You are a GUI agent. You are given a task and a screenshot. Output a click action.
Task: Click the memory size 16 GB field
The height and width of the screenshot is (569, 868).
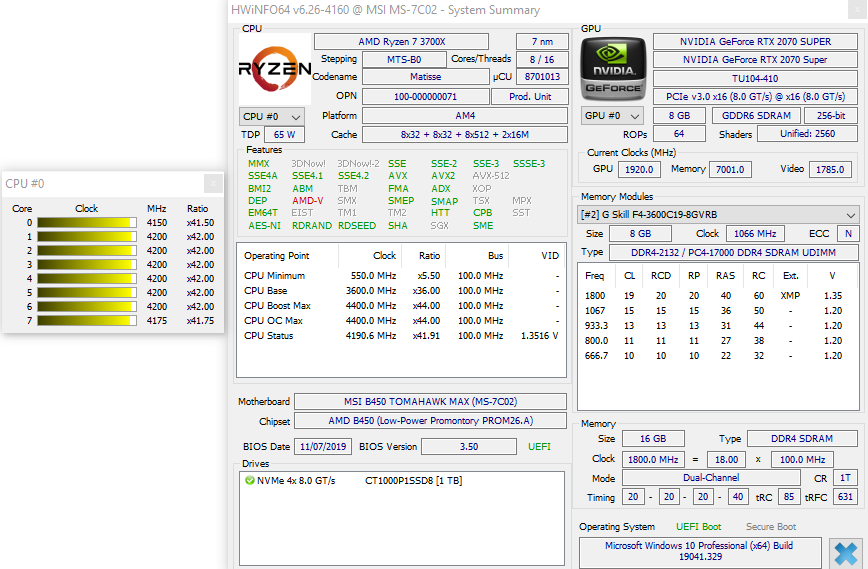click(x=653, y=438)
